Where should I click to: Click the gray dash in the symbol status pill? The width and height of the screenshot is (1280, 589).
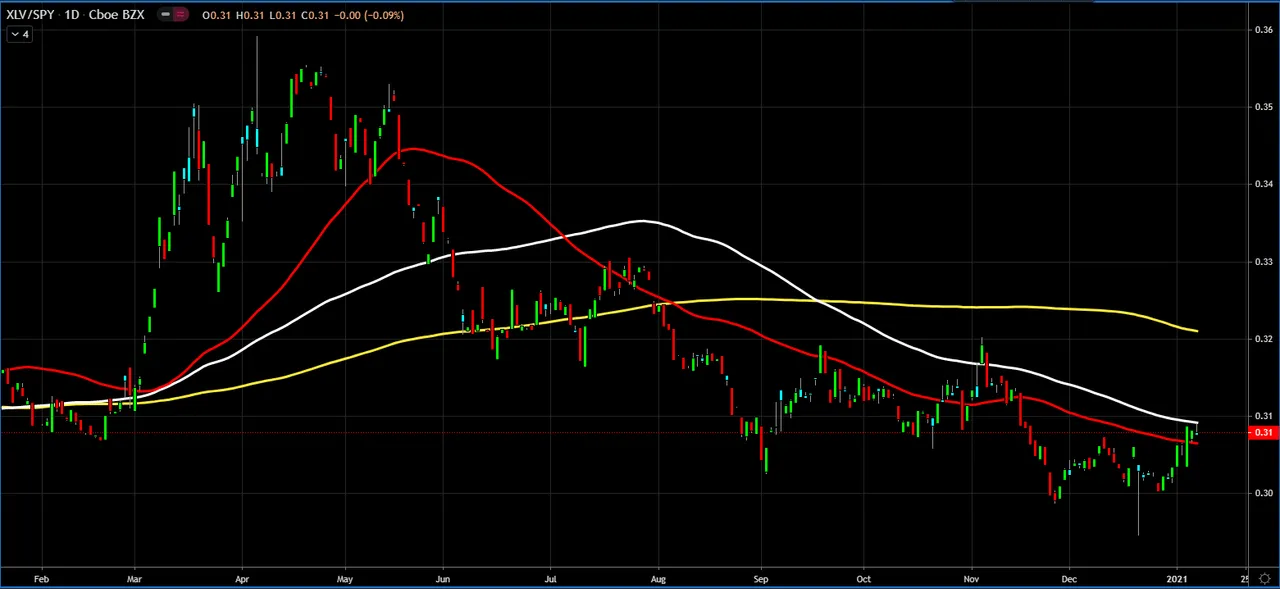pyautogui.click(x=164, y=15)
